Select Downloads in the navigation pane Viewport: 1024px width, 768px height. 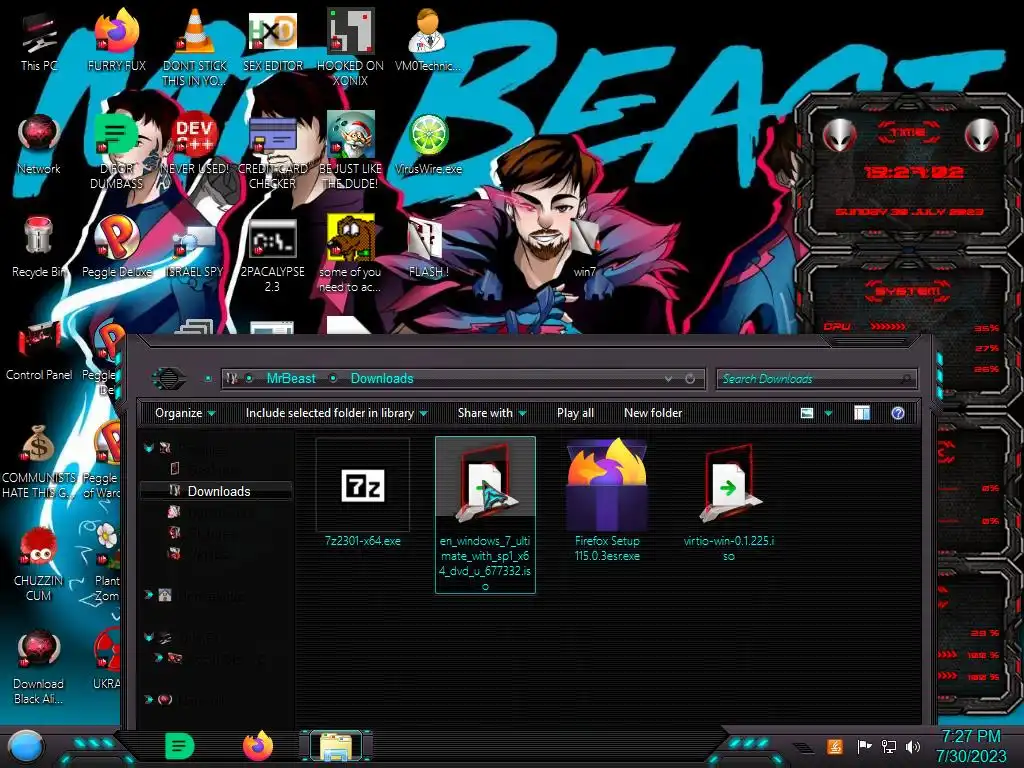[216, 491]
